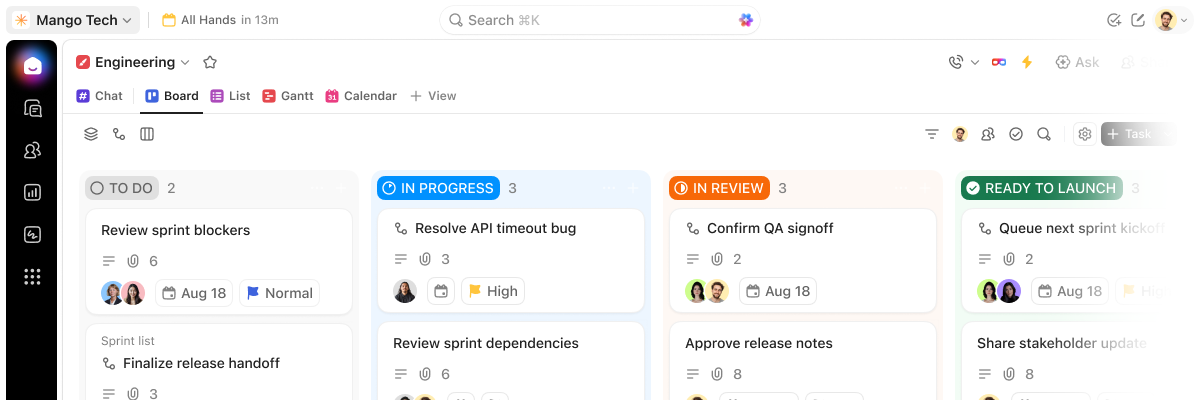
Task: Open the Home icon in sidebar
Action: tap(32, 67)
